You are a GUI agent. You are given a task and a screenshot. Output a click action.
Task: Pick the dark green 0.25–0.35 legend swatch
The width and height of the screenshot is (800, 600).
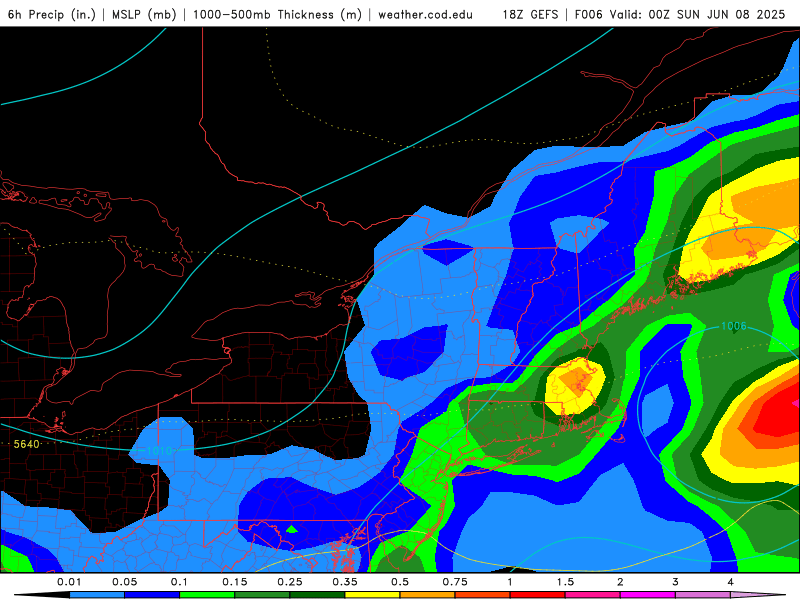(317, 595)
